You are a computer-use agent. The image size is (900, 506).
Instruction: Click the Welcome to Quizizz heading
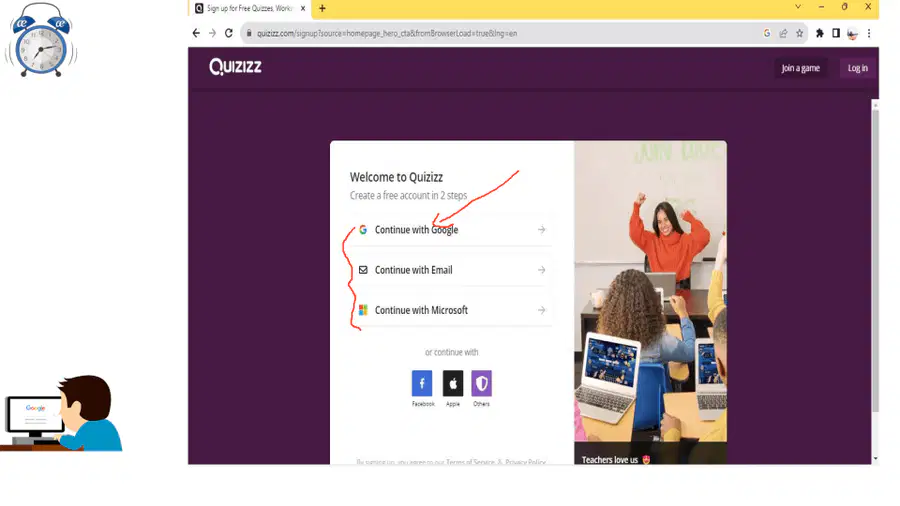tap(396, 177)
